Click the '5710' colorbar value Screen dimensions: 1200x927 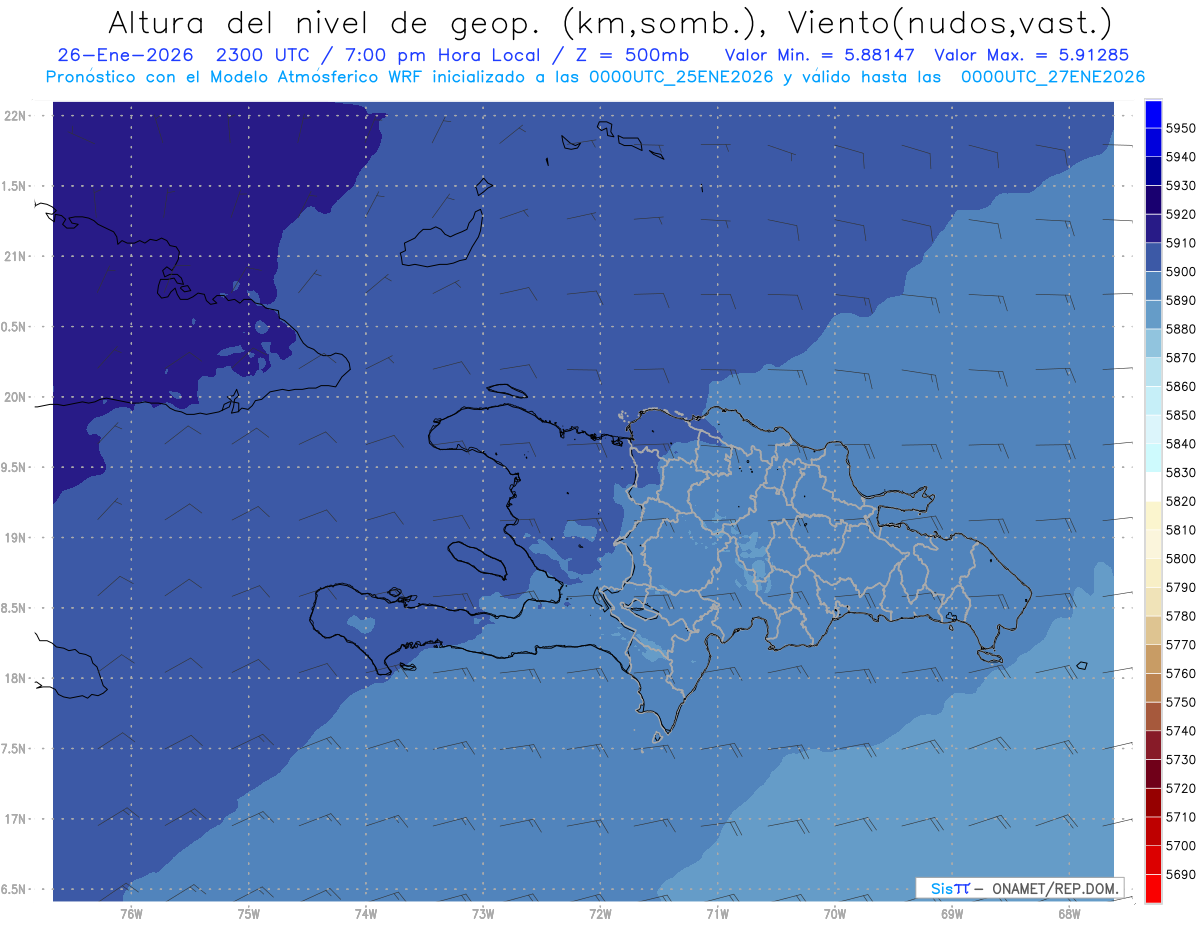[x=1180, y=817]
